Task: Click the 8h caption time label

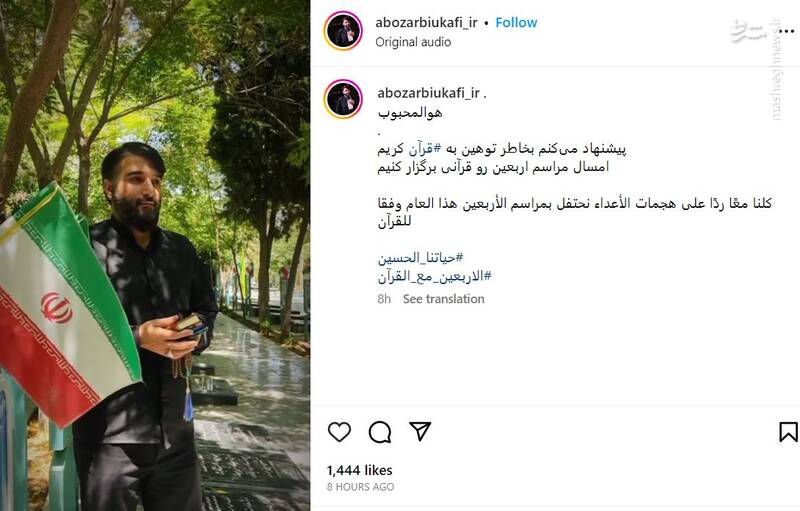Action: [384, 299]
